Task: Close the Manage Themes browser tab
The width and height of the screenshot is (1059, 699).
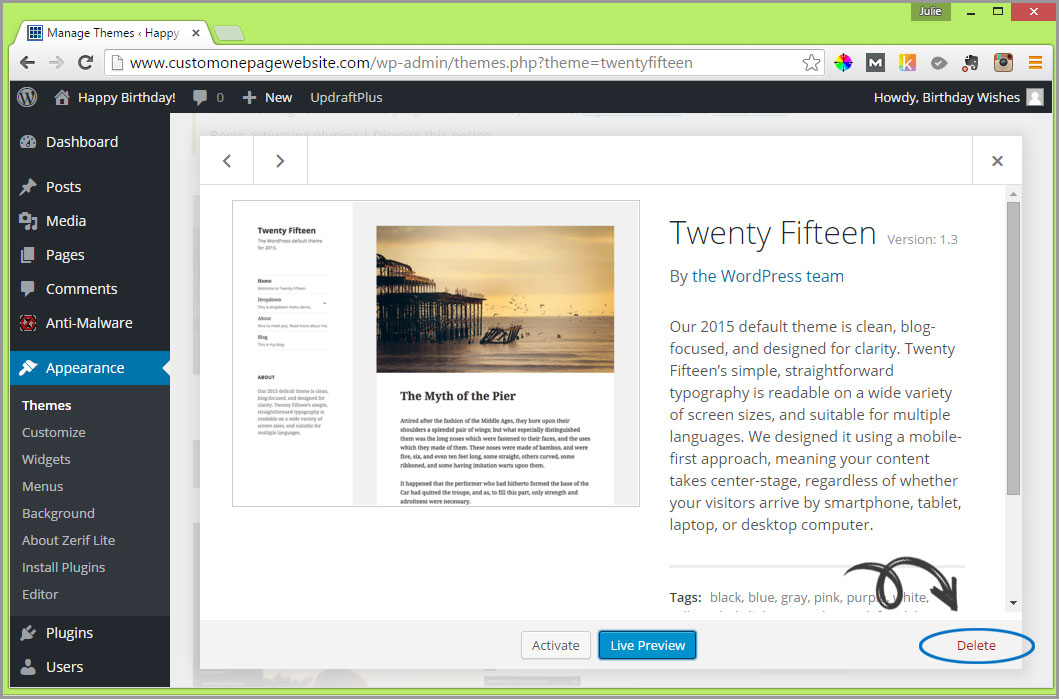Action: click(196, 32)
